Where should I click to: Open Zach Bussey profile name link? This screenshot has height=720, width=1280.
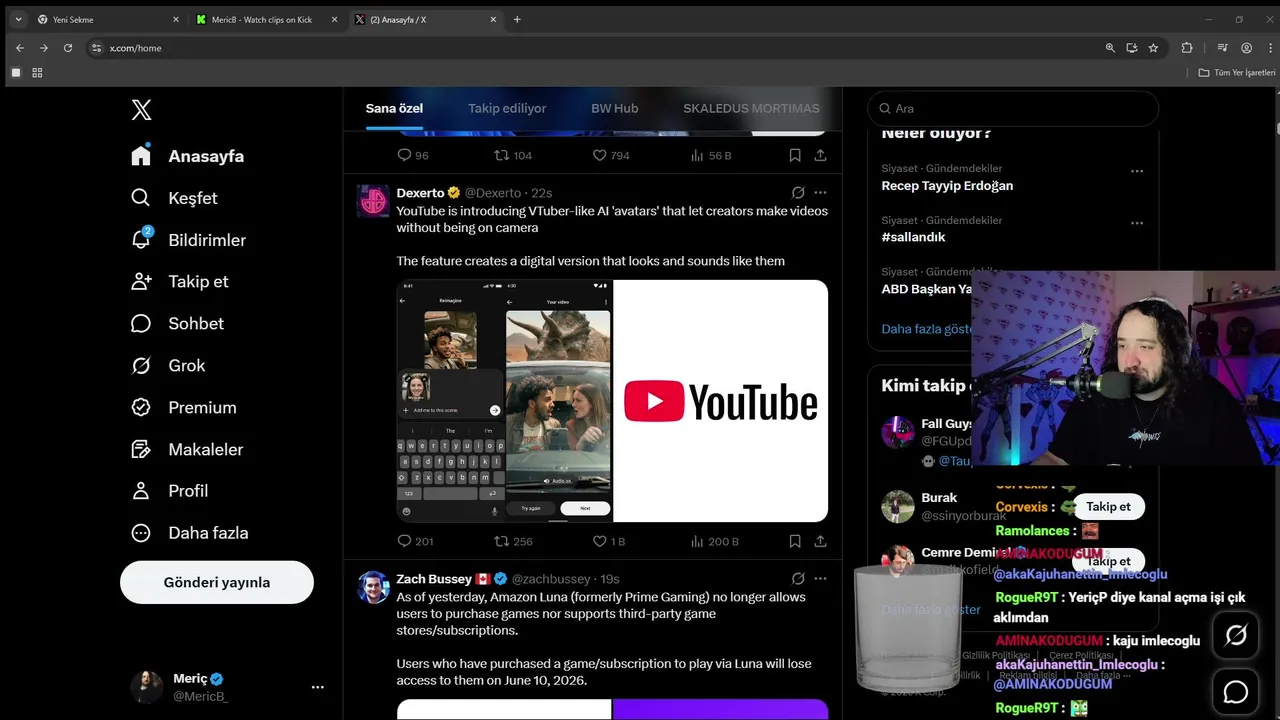[434, 579]
